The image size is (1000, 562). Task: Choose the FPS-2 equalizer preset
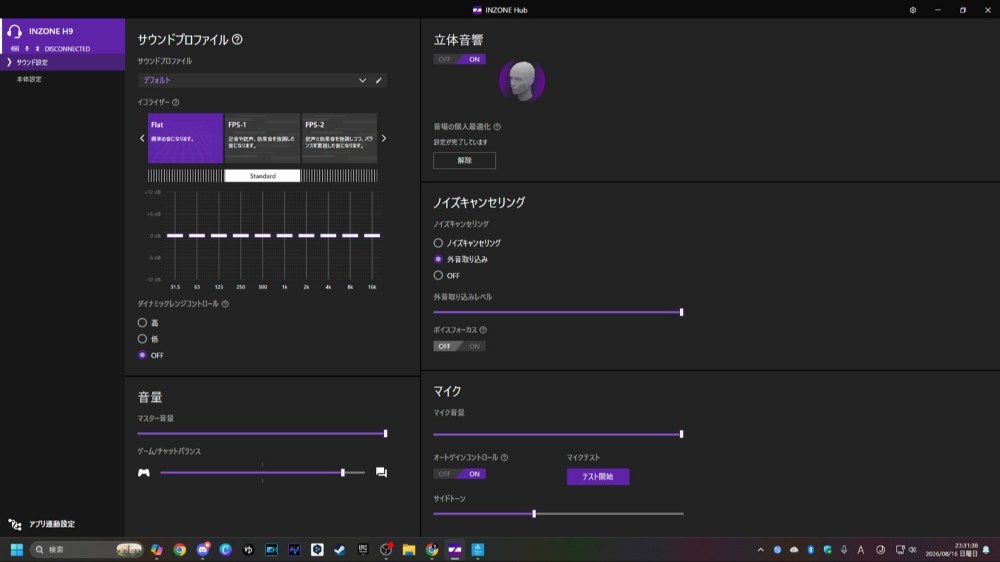click(x=339, y=138)
